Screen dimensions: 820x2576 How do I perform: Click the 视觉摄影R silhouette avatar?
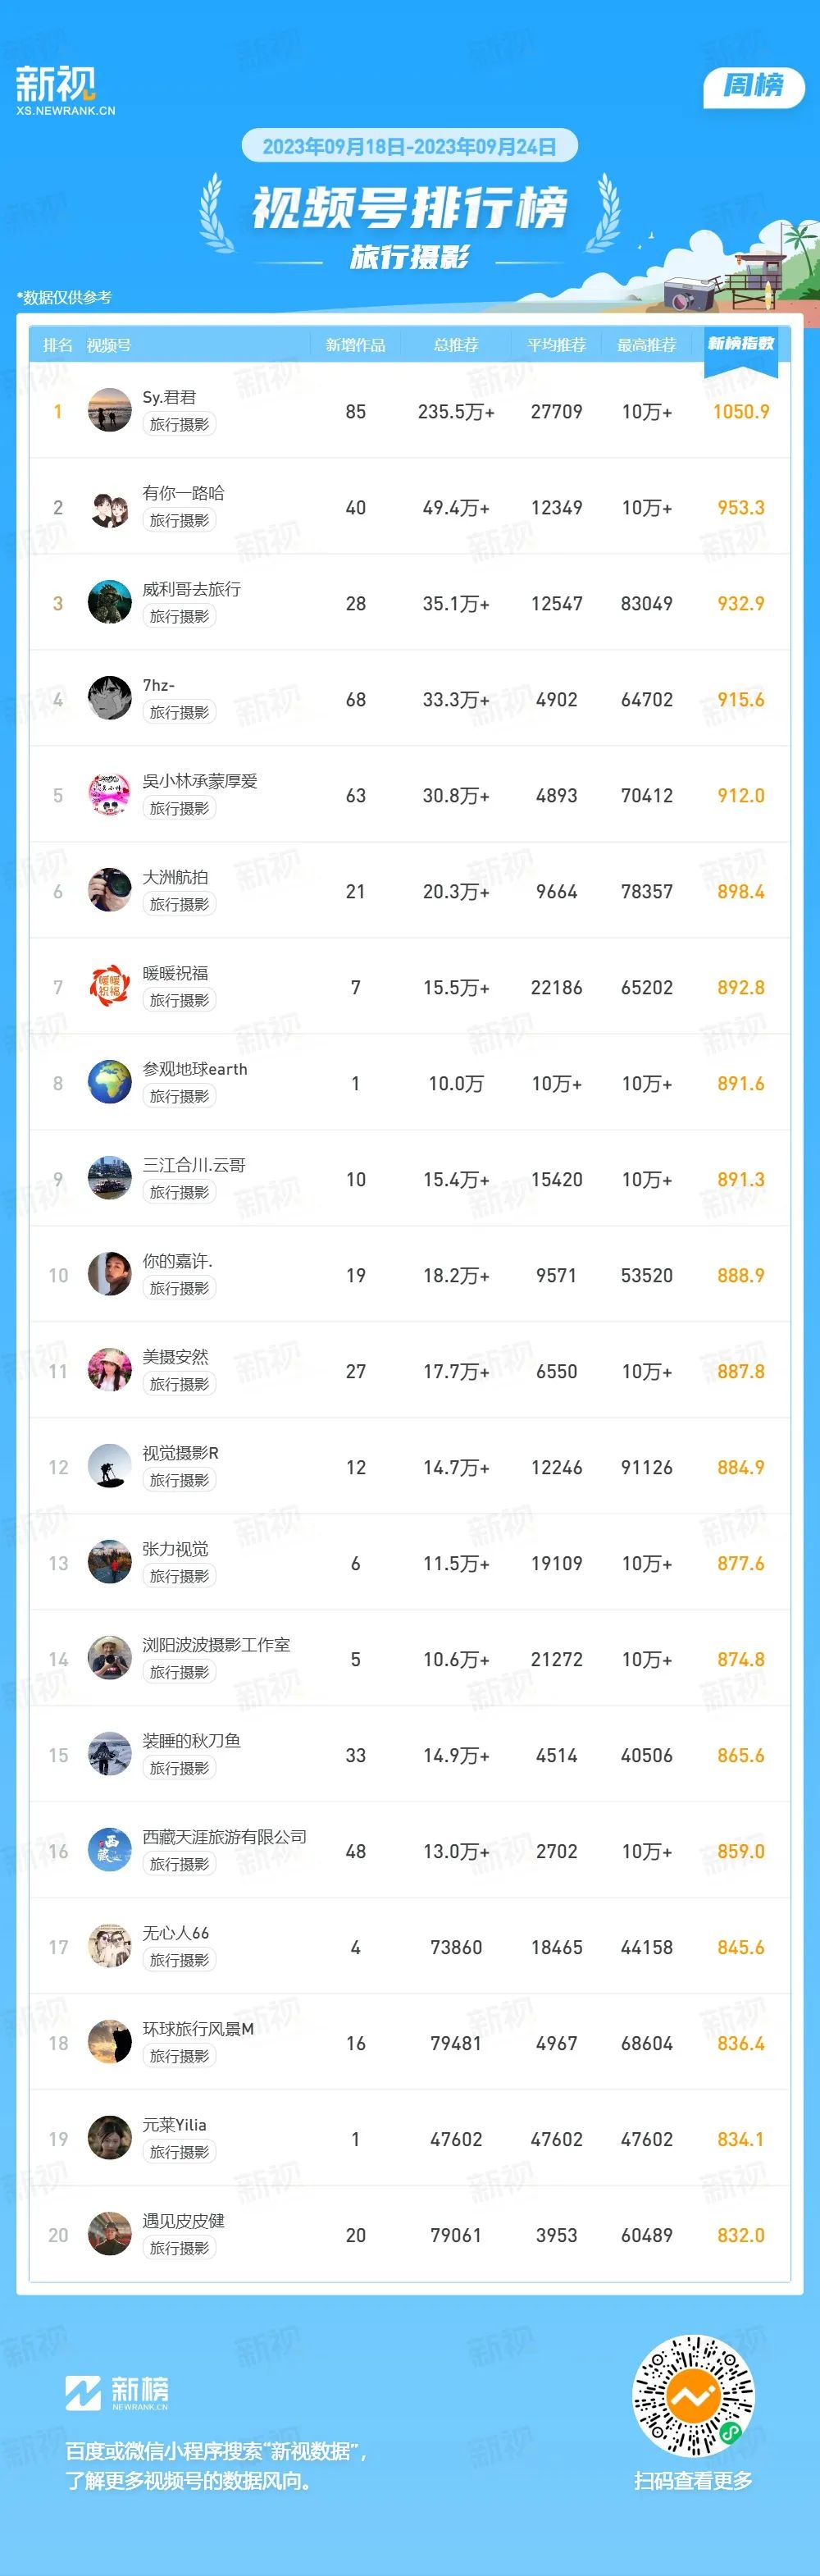[110, 1466]
